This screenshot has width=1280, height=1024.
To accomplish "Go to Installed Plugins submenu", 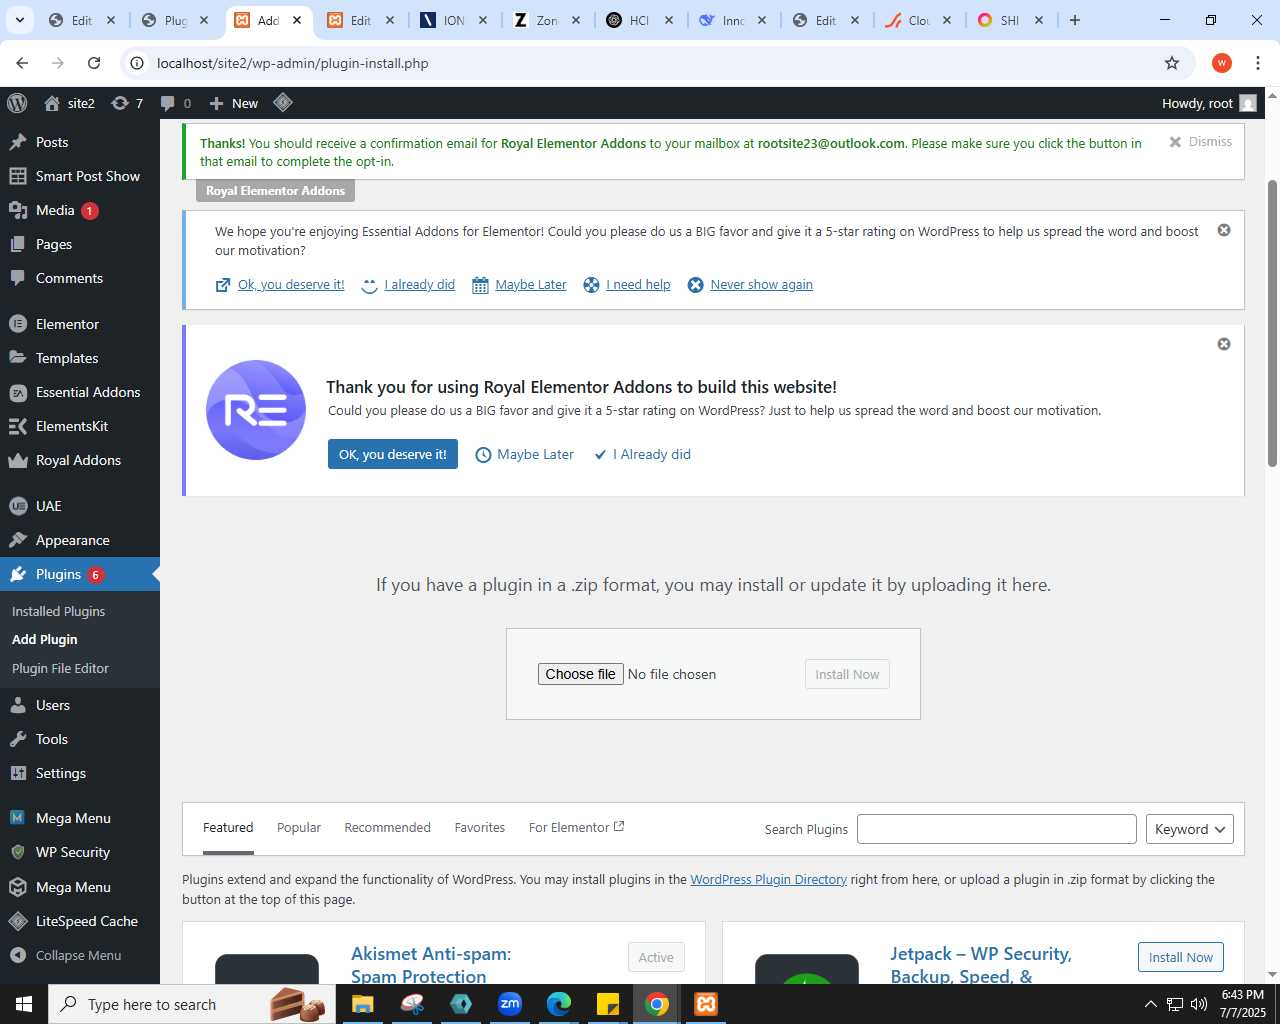I will pos(58,611).
